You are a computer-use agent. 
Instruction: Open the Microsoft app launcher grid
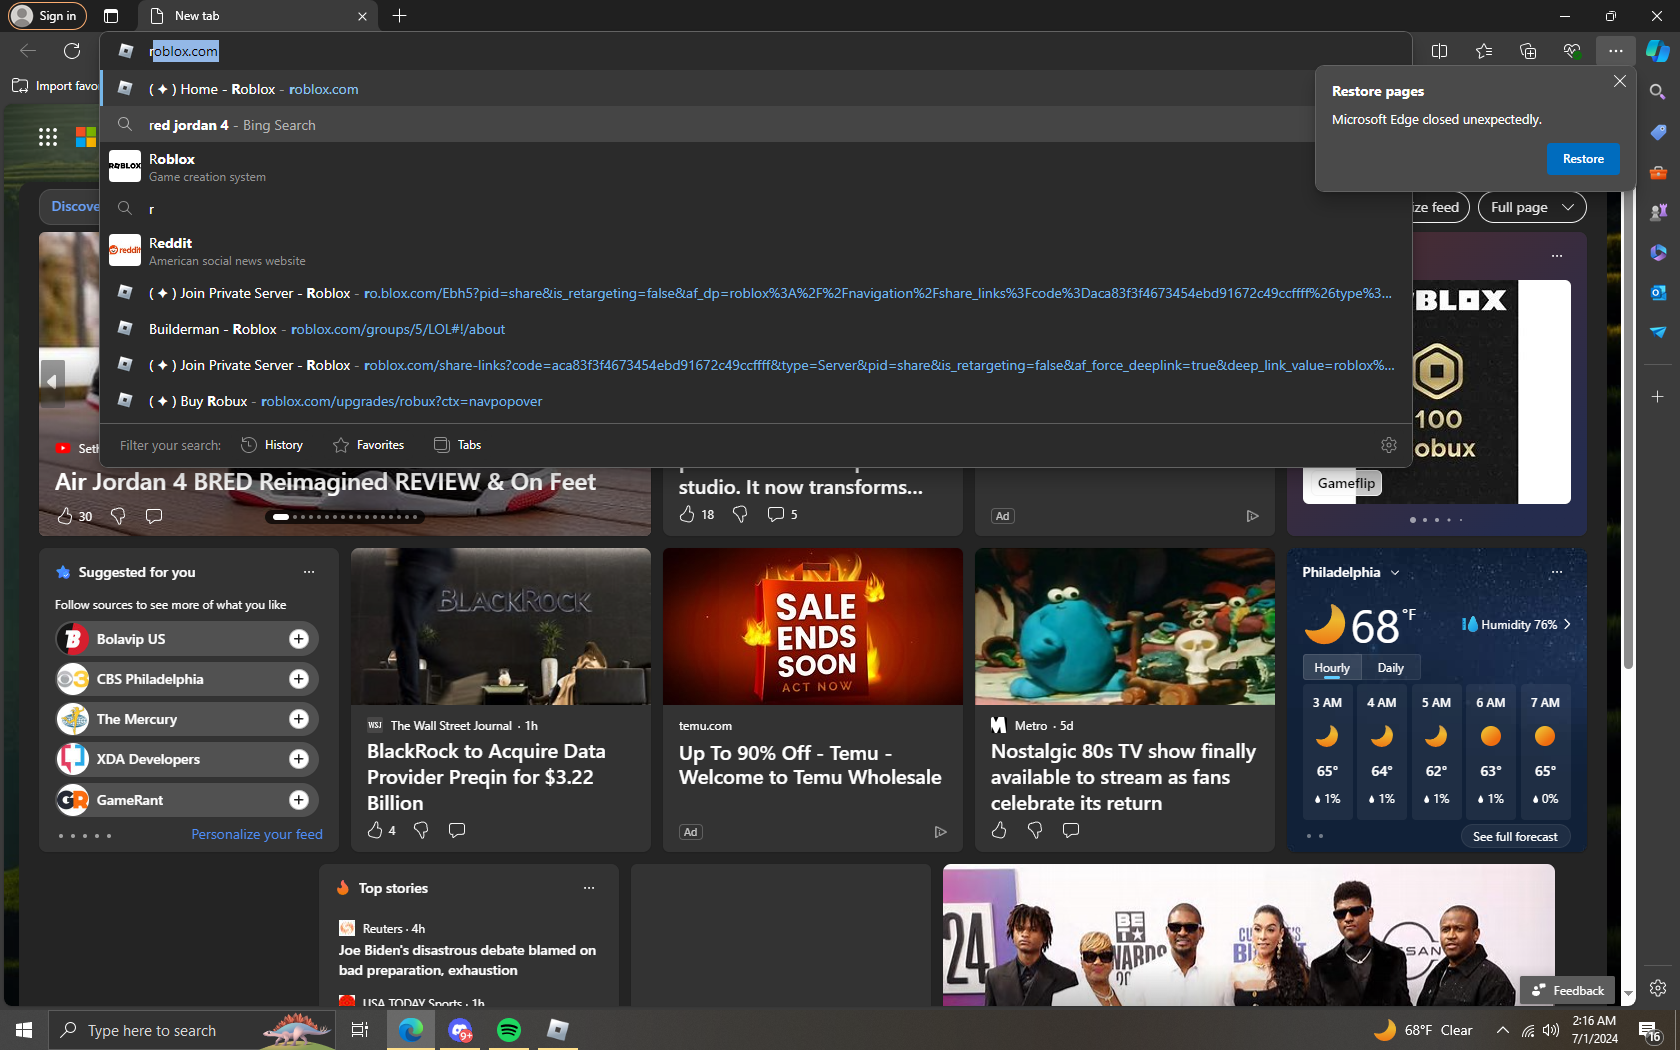click(x=48, y=137)
